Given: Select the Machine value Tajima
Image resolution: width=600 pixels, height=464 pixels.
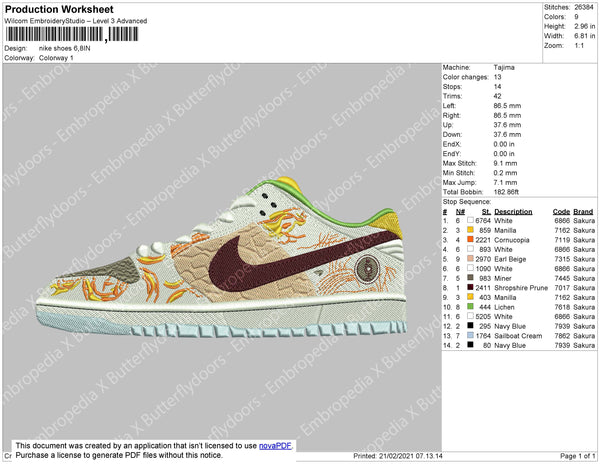Looking at the screenshot, I should click(504, 67).
